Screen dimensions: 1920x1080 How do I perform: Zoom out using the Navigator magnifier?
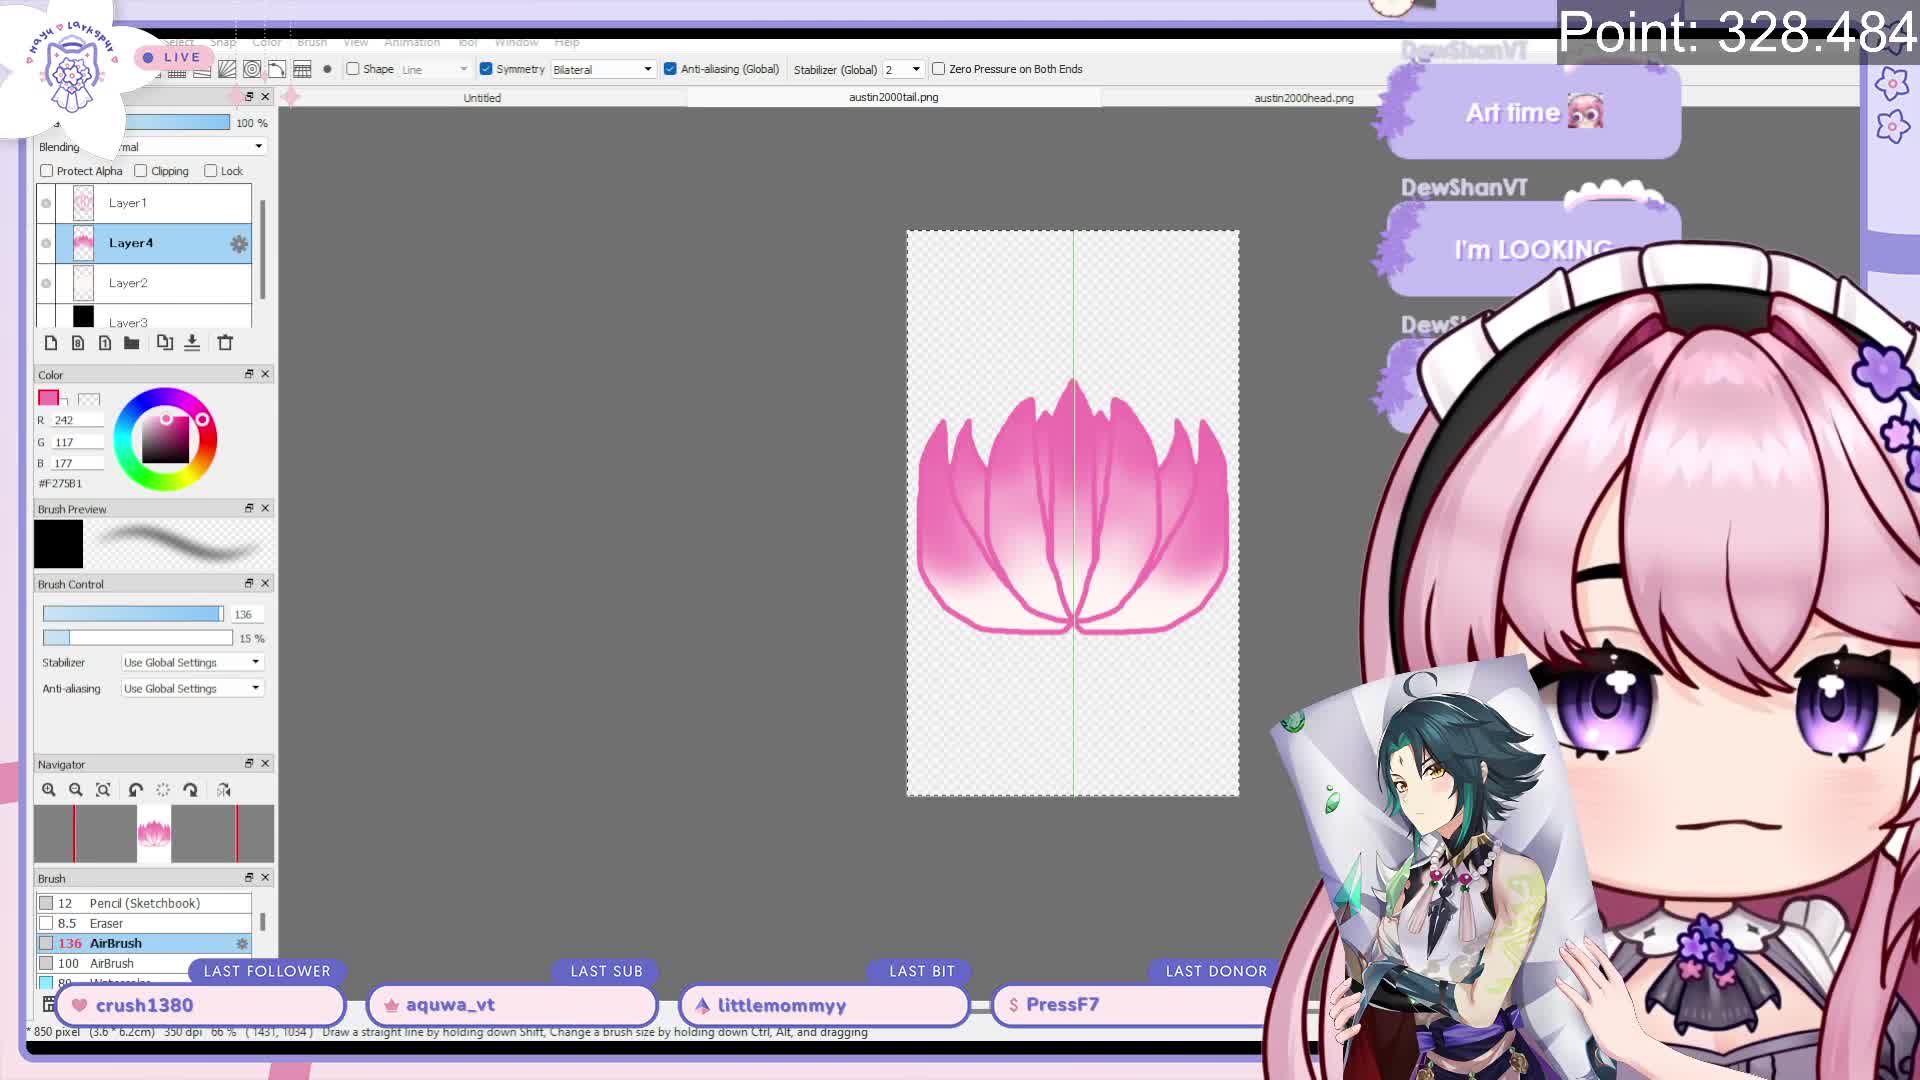(x=76, y=790)
